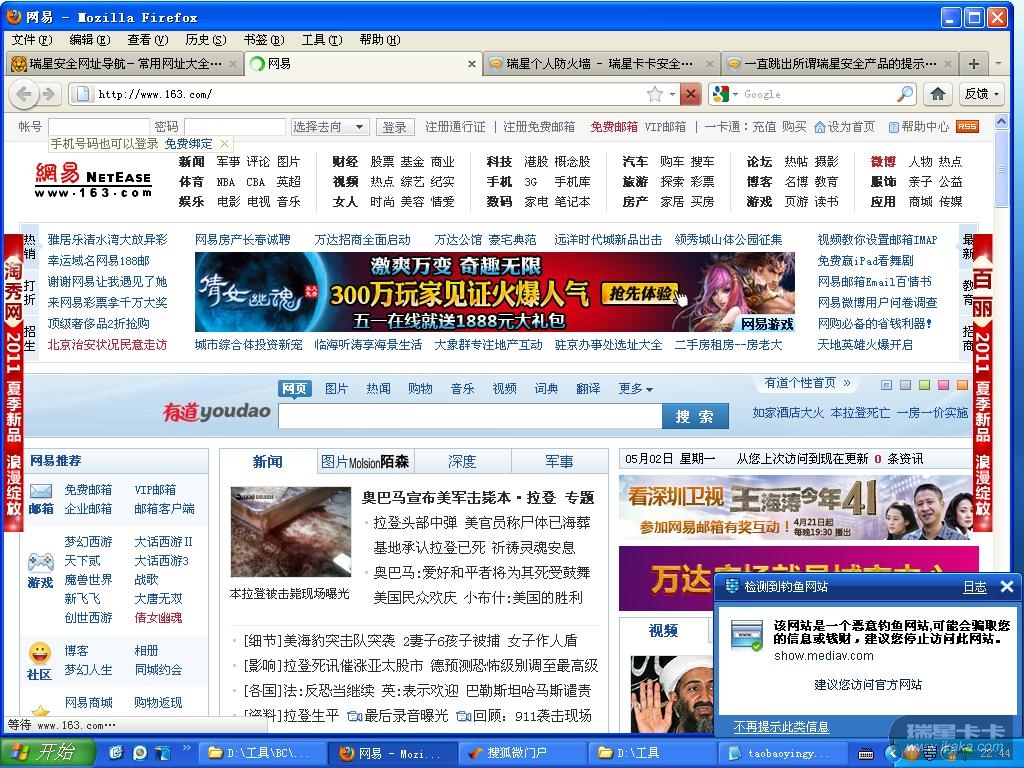Screen dimensions: 1024x768
Task: Click the 帐号 account input field
Action: pos(99,127)
